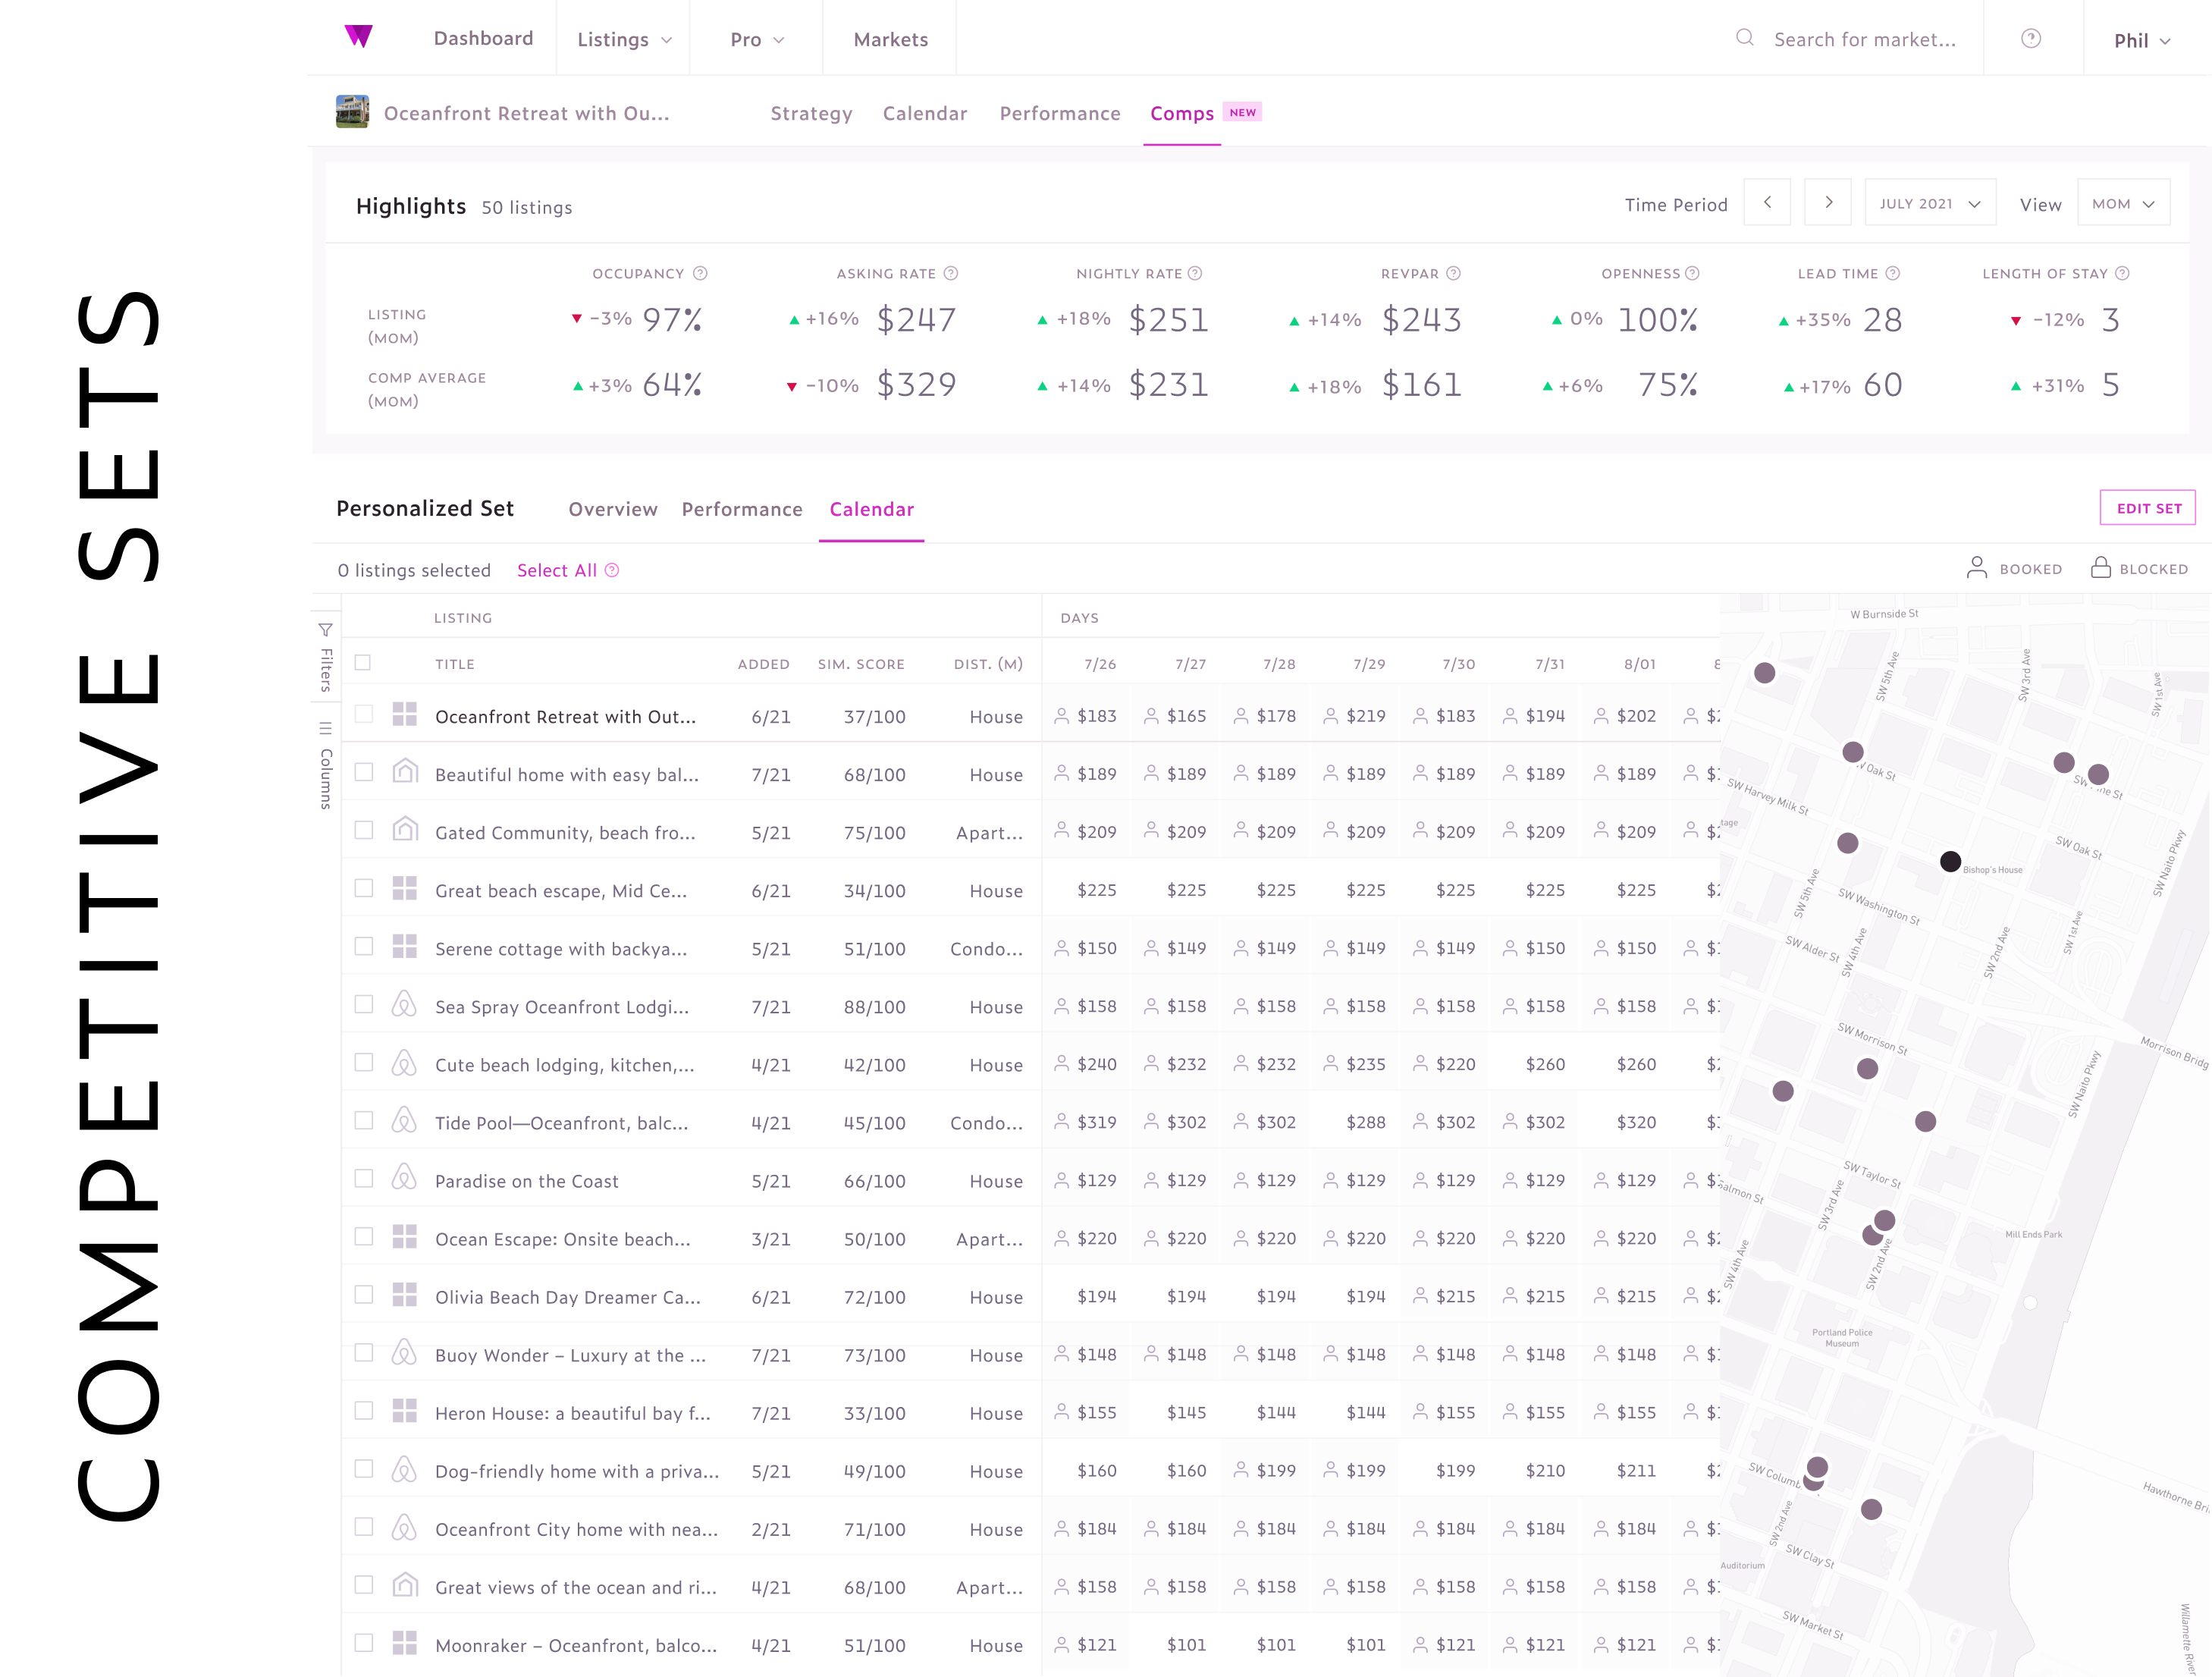
Task: Click the Select All info icon
Action: [x=612, y=570]
